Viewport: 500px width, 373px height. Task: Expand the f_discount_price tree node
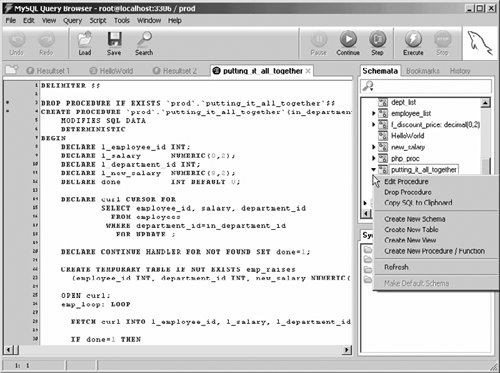pos(373,125)
